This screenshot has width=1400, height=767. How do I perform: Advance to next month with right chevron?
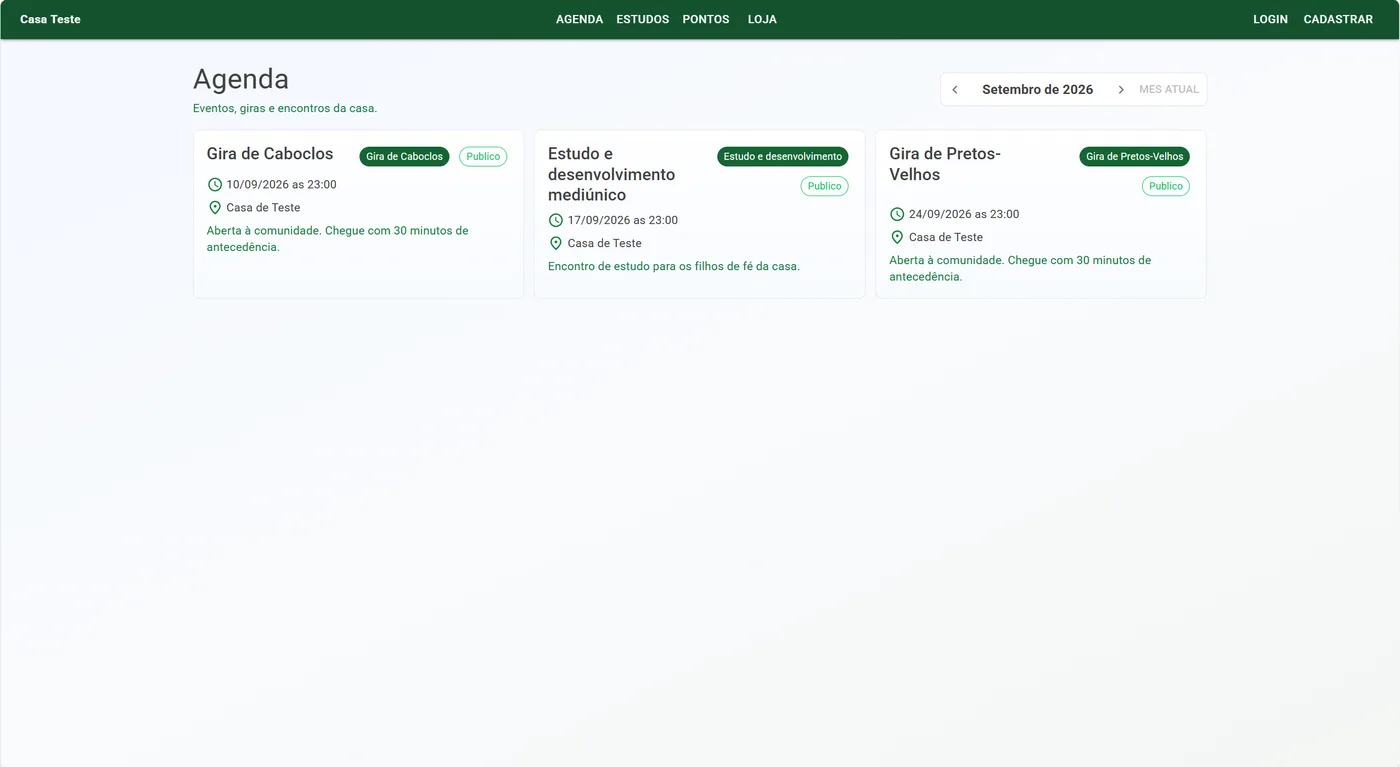(1121, 90)
